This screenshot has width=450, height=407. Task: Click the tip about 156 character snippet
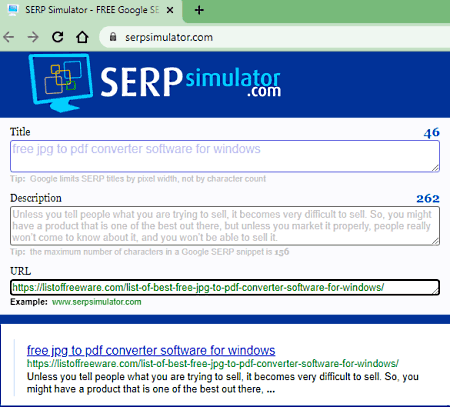coord(150,252)
